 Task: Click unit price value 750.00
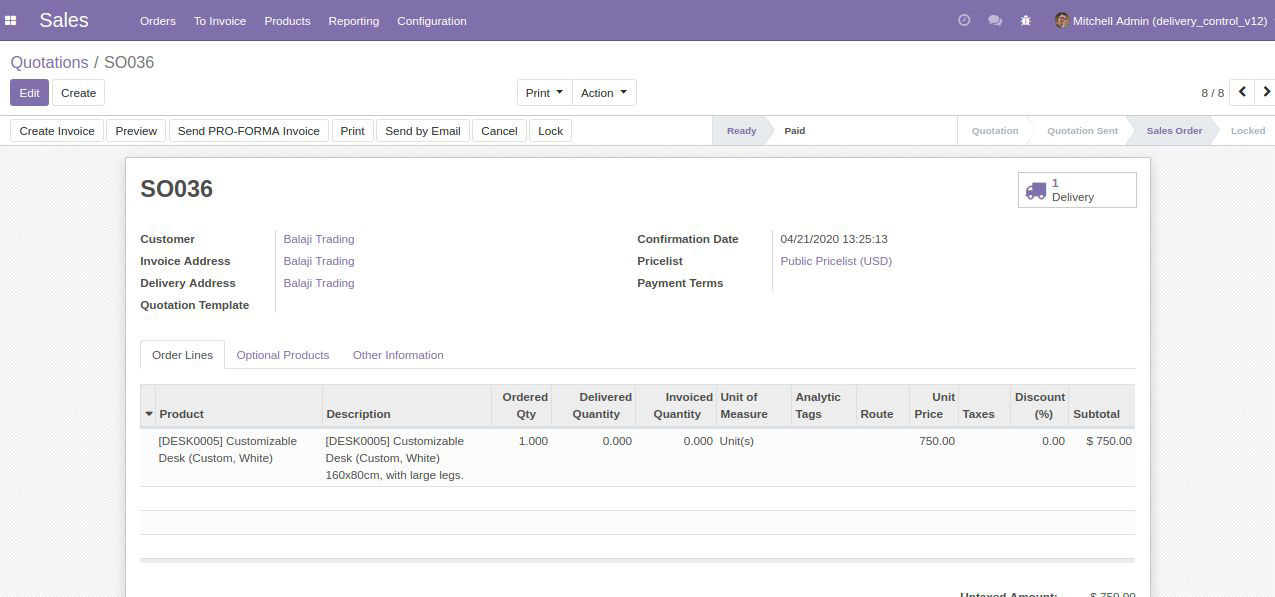(937, 441)
